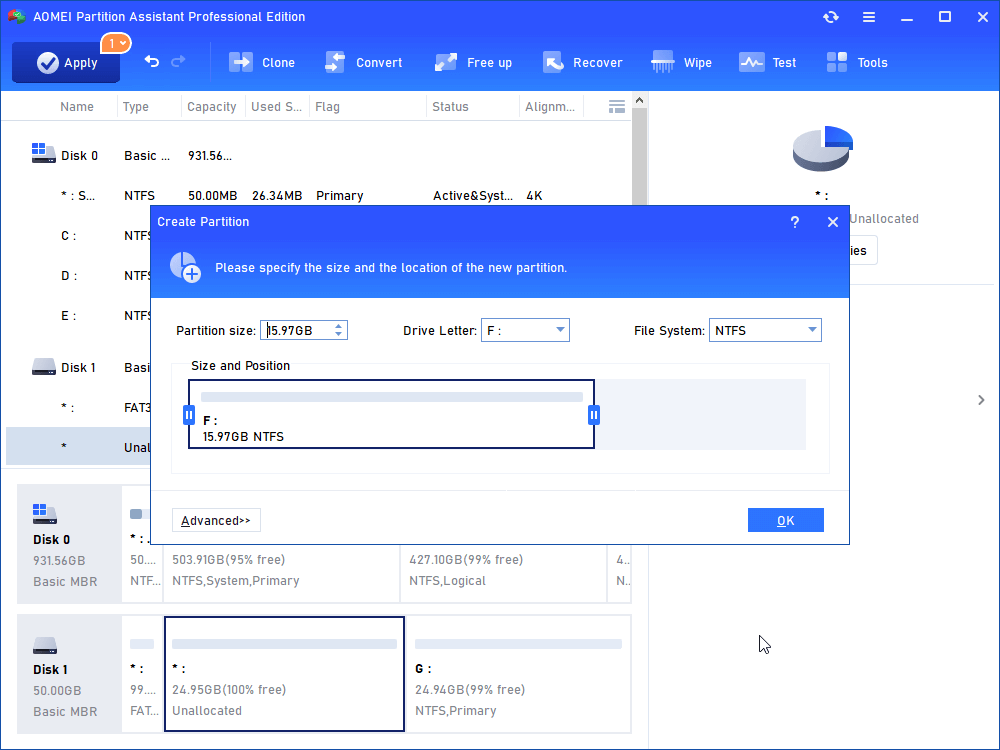Screen dimensions: 1000x750
Task: Open the Test menu
Action: [x=767, y=62]
